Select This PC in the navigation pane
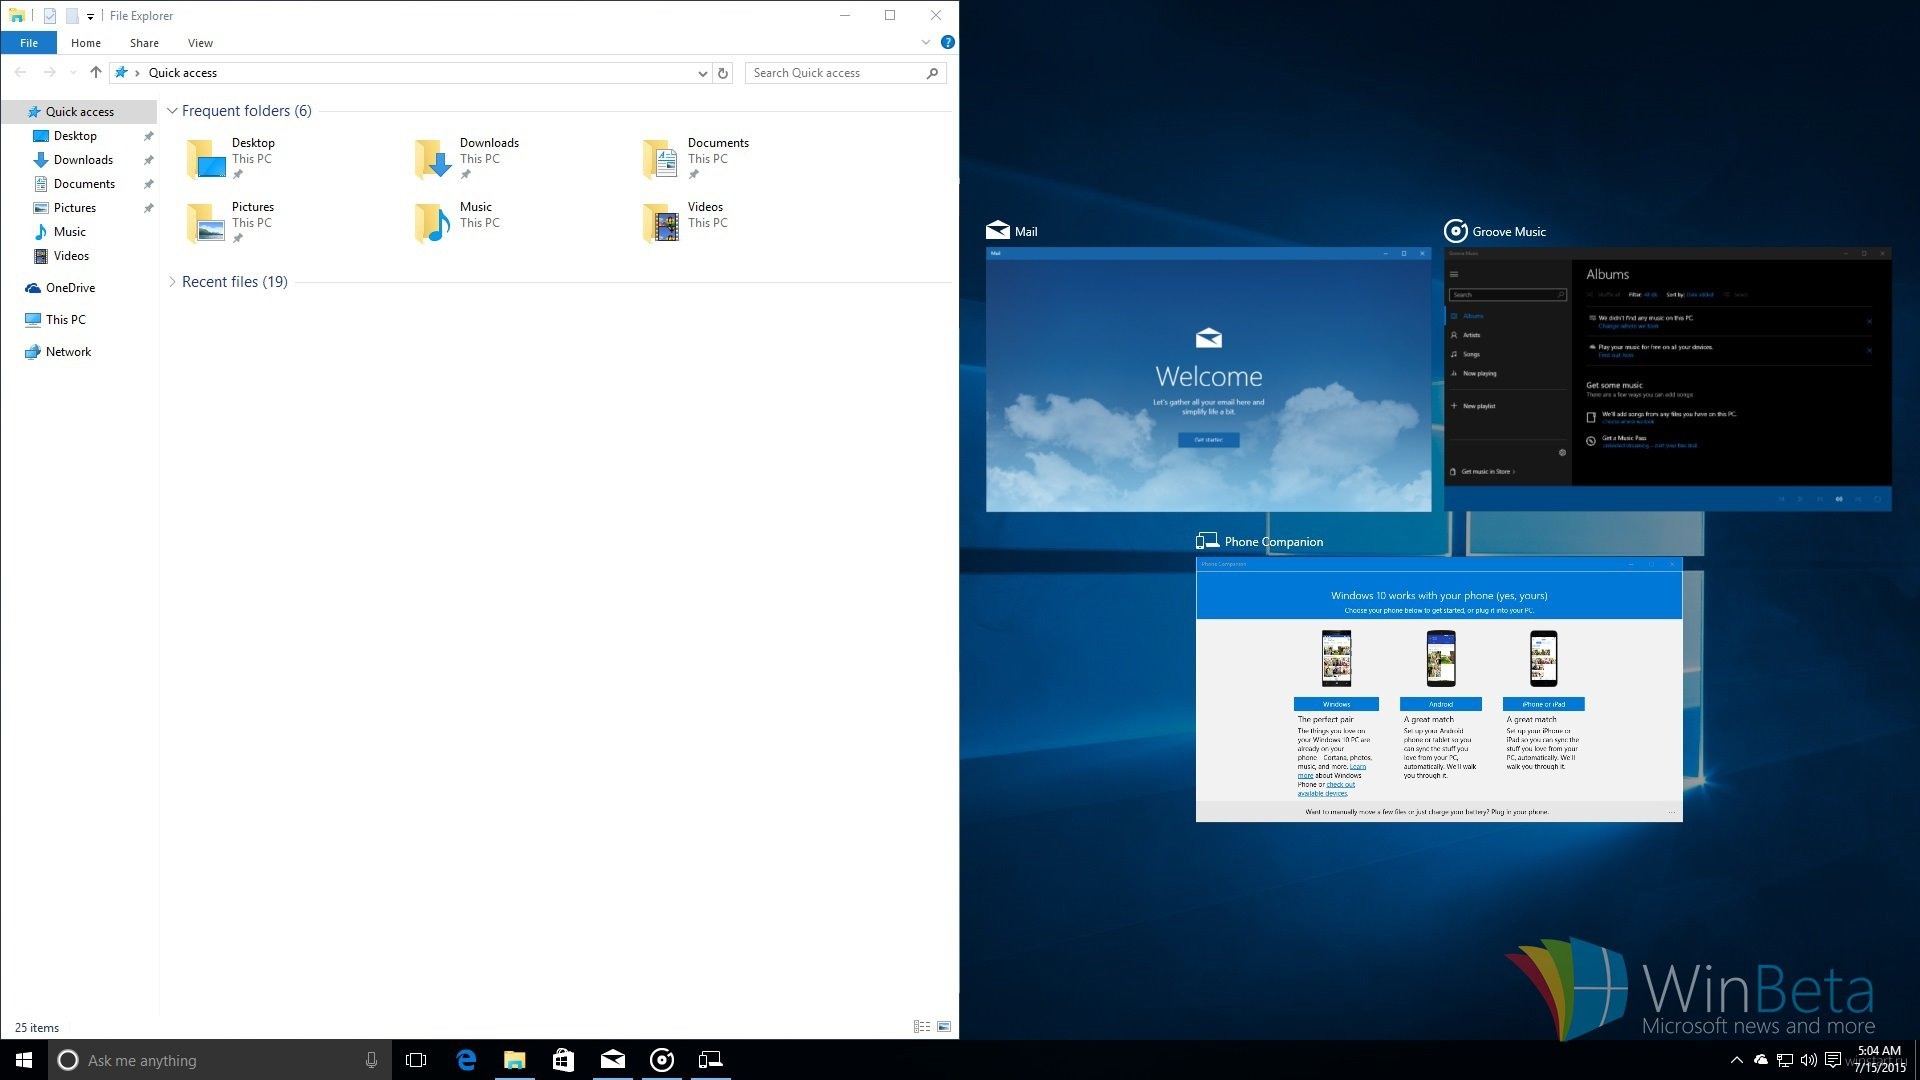Image resolution: width=1920 pixels, height=1080 pixels. 66,320
